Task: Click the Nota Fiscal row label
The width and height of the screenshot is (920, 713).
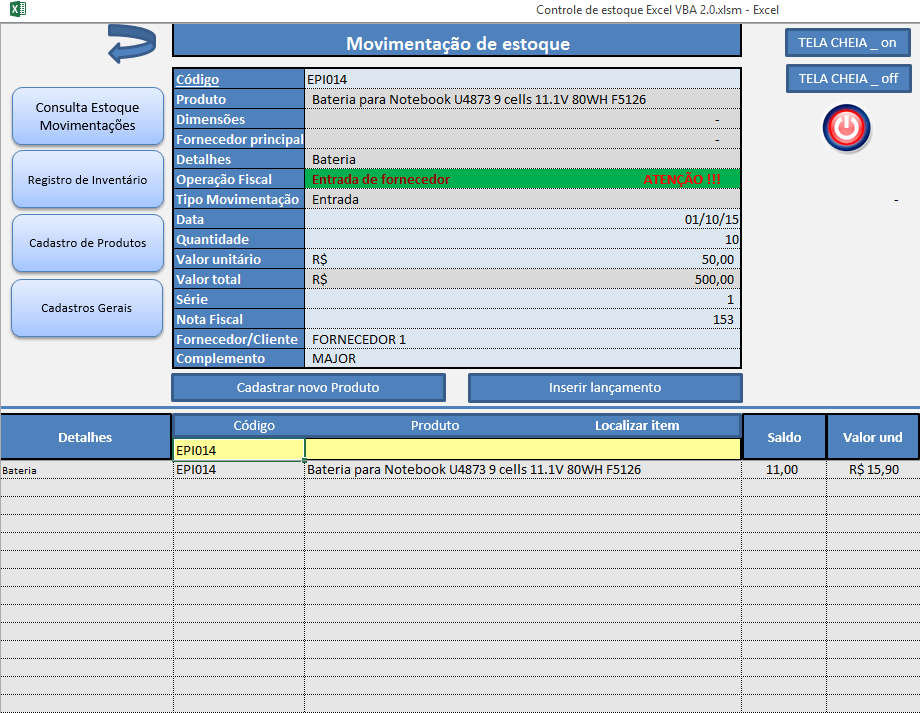Action: point(239,319)
